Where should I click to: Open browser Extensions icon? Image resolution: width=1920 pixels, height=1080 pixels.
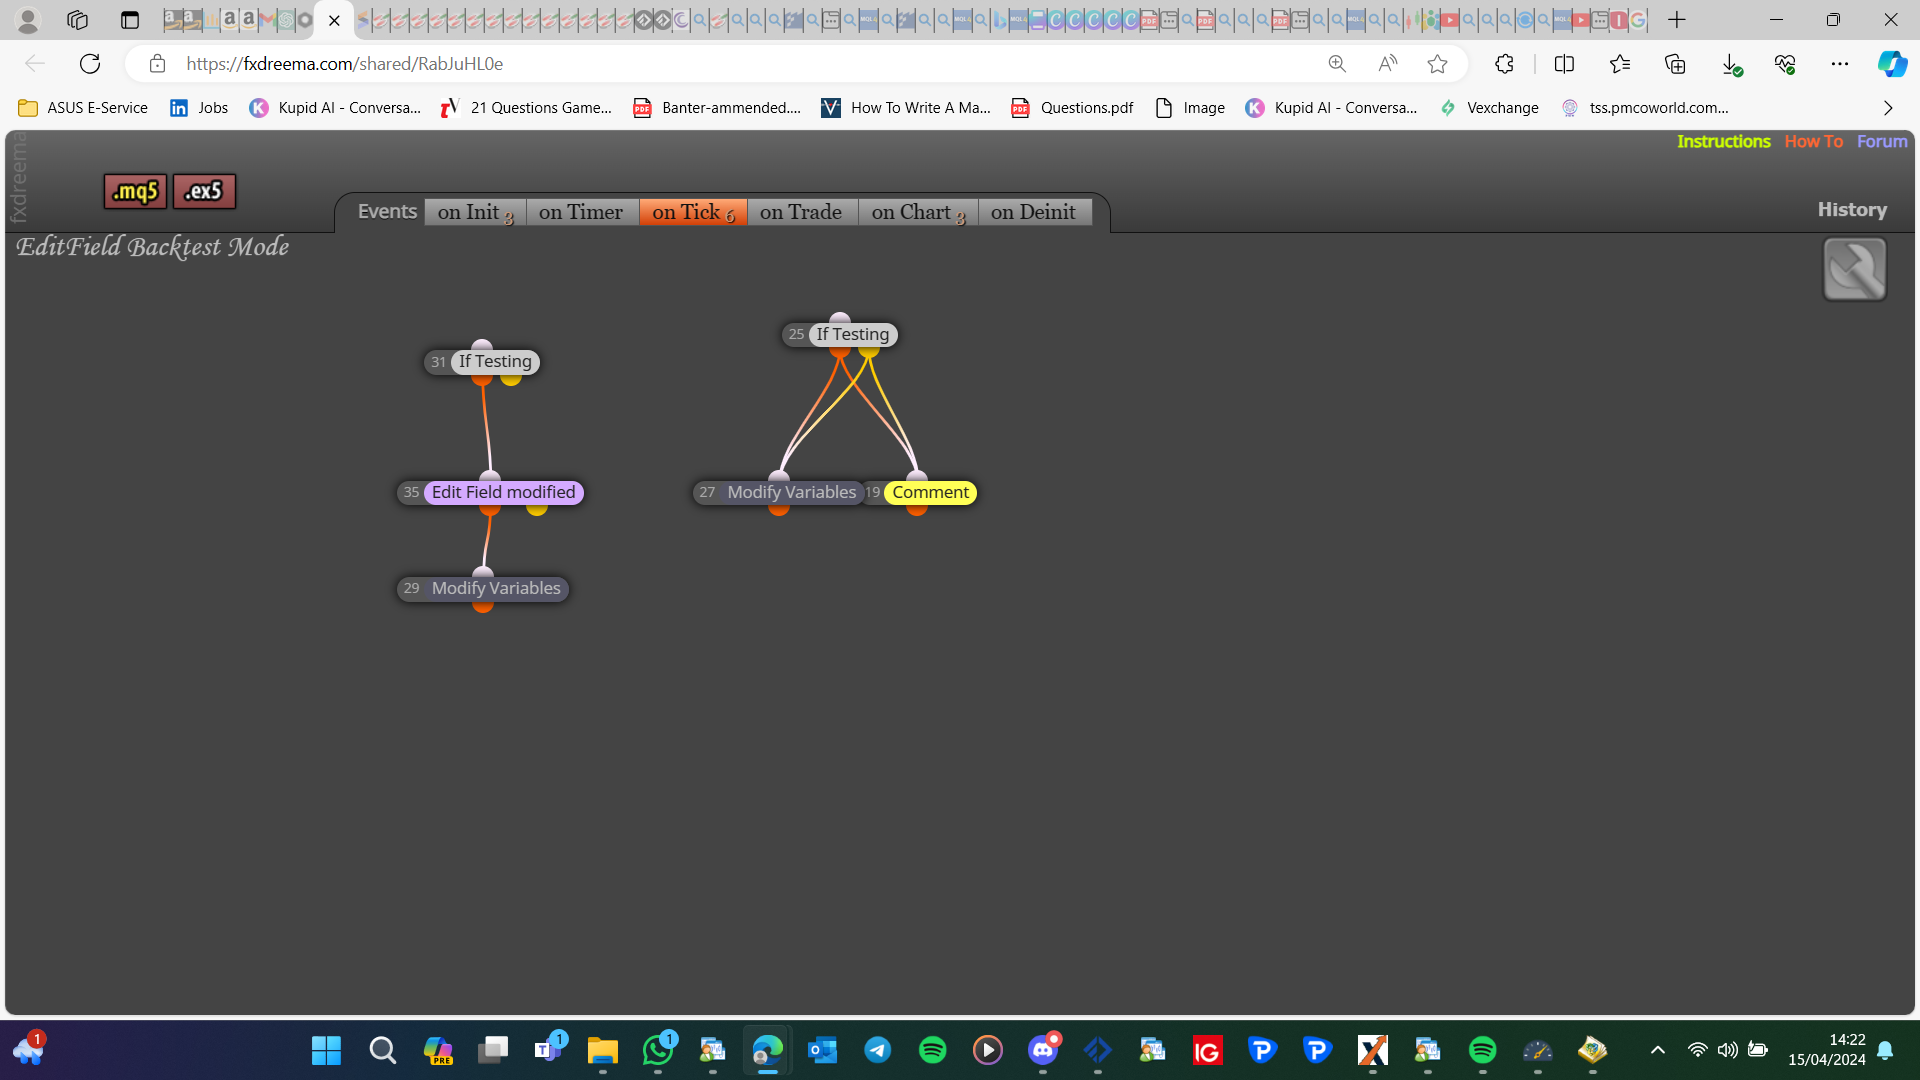point(1504,64)
